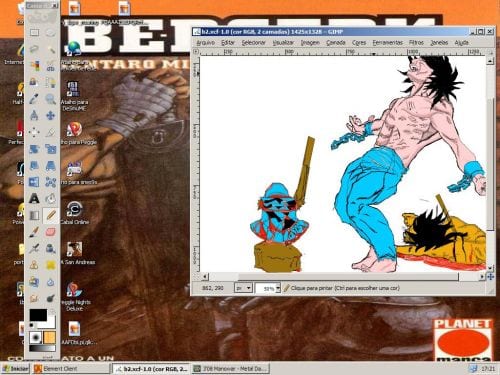Select the Ink tool
The height and width of the screenshot is (375, 500).
click(x=51, y=248)
